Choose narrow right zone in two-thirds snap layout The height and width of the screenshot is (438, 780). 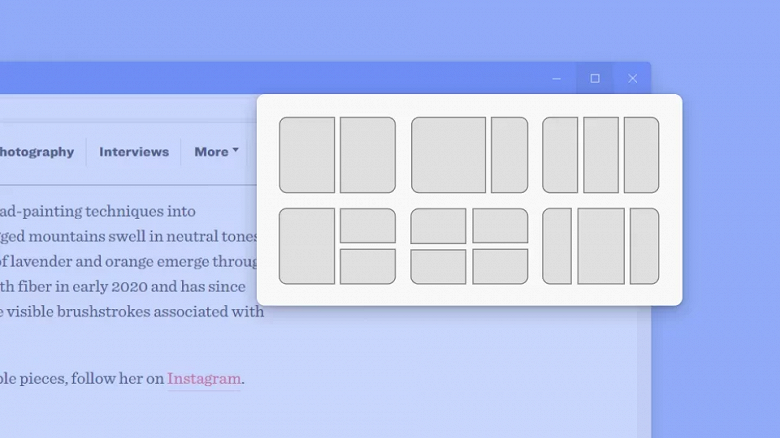509,155
